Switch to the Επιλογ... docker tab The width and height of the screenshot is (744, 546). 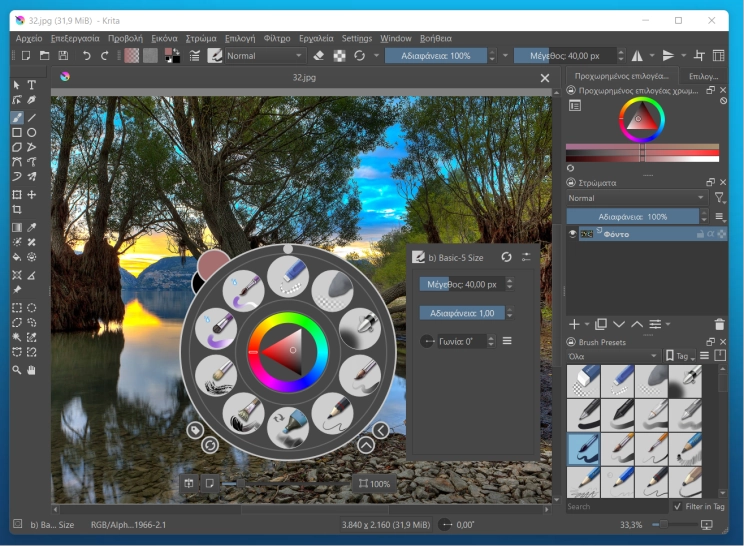[703, 76]
